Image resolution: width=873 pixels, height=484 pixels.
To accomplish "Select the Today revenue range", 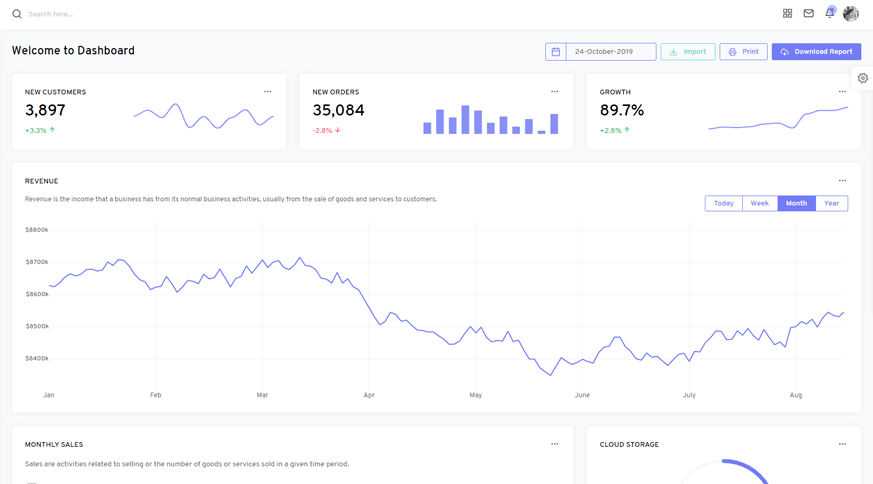I will tap(723, 203).
